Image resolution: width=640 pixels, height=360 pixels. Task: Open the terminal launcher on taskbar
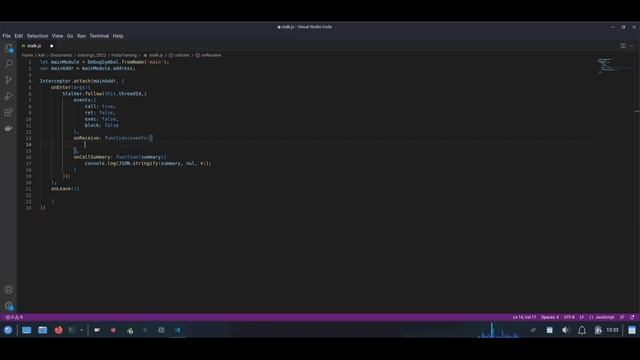pos(71,330)
